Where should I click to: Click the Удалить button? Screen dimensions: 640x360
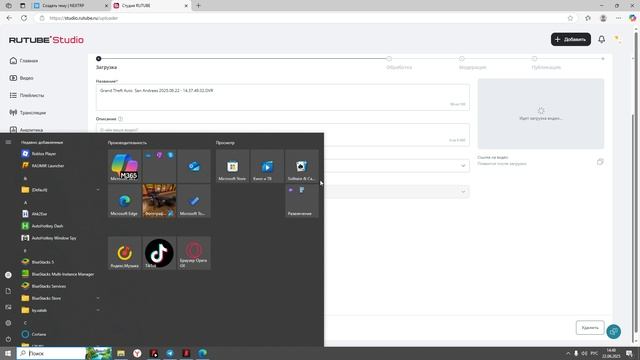pyautogui.click(x=590, y=328)
